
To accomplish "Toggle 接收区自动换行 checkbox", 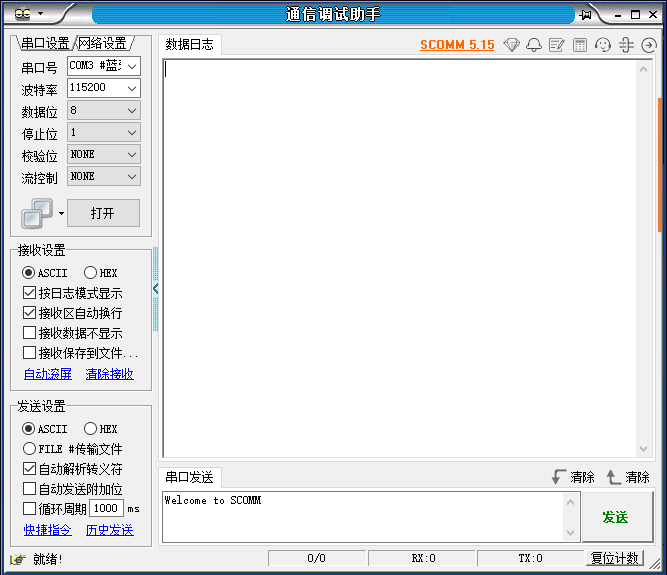I will click(x=73, y=313).
